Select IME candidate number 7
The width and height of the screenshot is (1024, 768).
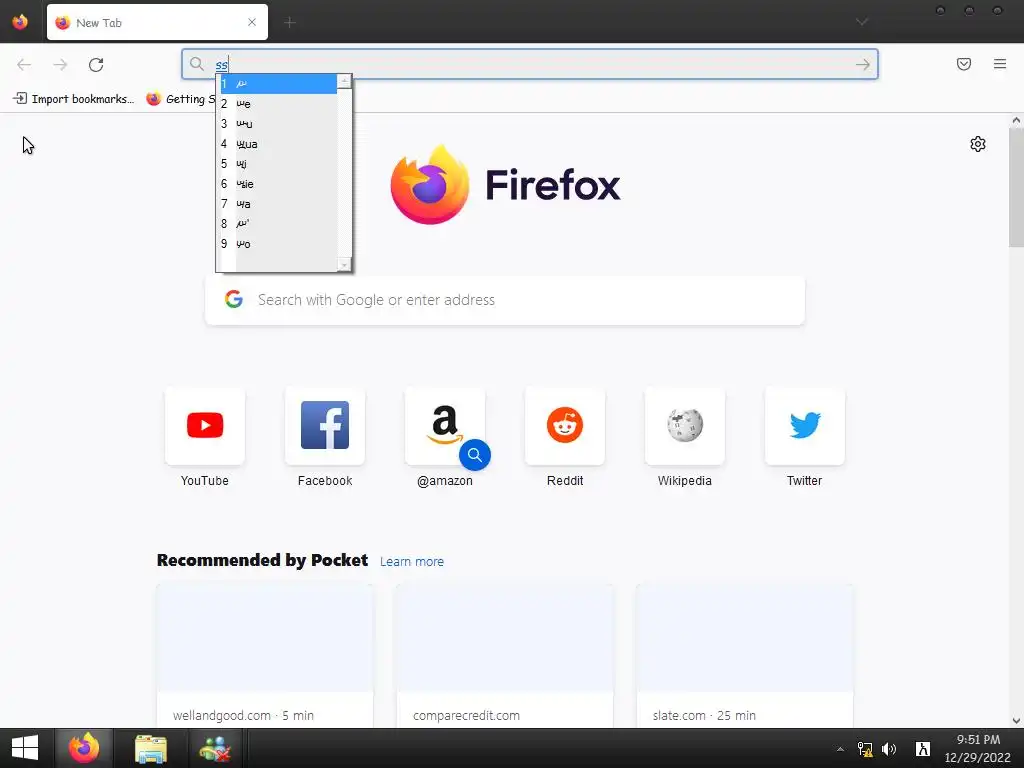tap(278, 204)
